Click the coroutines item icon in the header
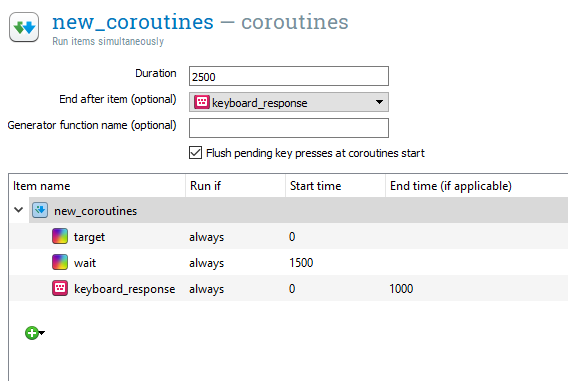The image size is (568, 381). click(24, 27)
